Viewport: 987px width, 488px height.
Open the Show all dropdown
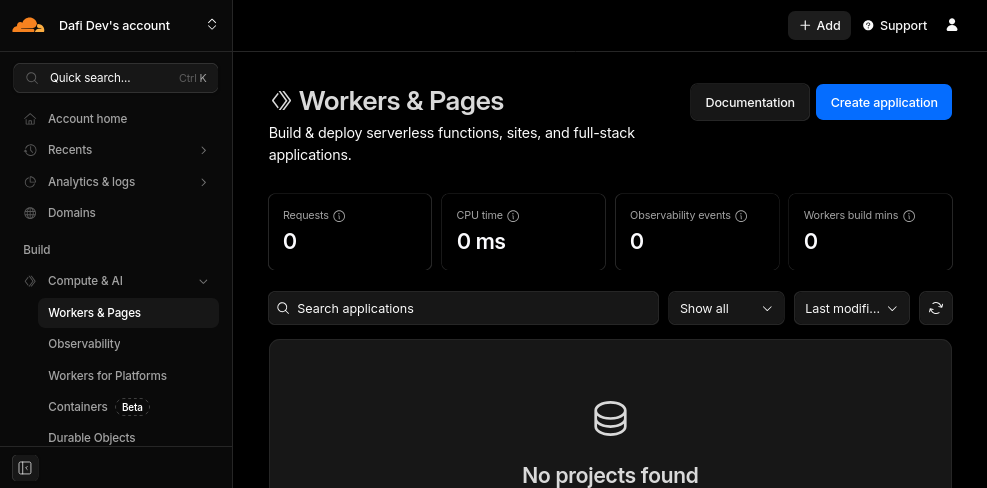tap(726, 309)
